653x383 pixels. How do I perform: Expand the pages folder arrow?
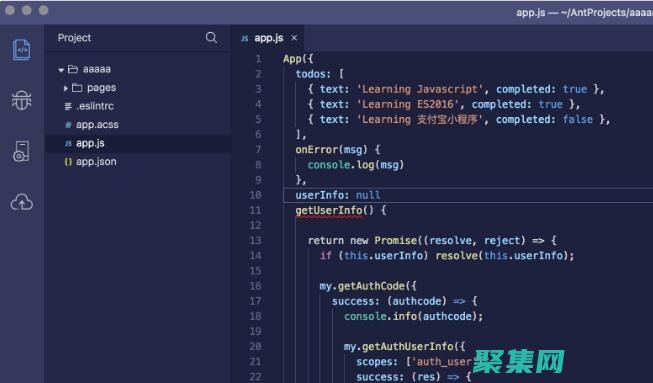(x=65, y=88)
